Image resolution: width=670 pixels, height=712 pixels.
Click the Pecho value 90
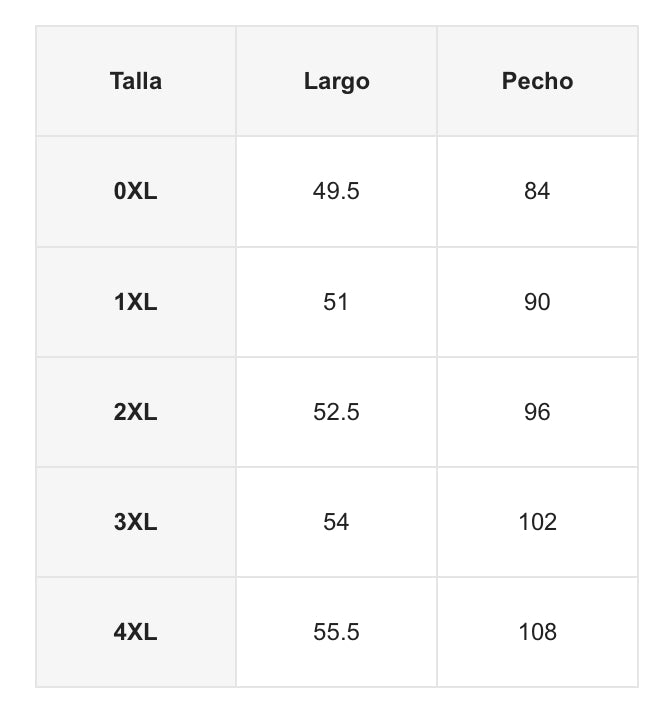point(537,302)
